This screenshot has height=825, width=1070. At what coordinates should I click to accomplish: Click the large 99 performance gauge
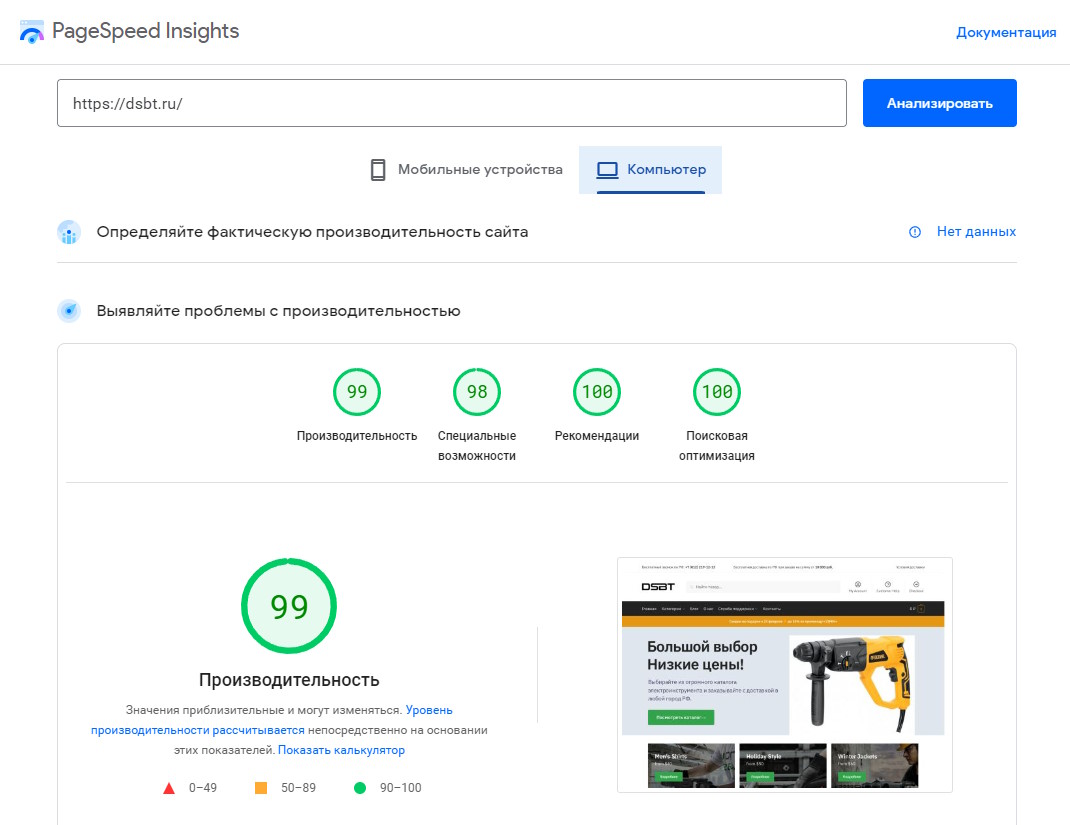coord(289,606)
